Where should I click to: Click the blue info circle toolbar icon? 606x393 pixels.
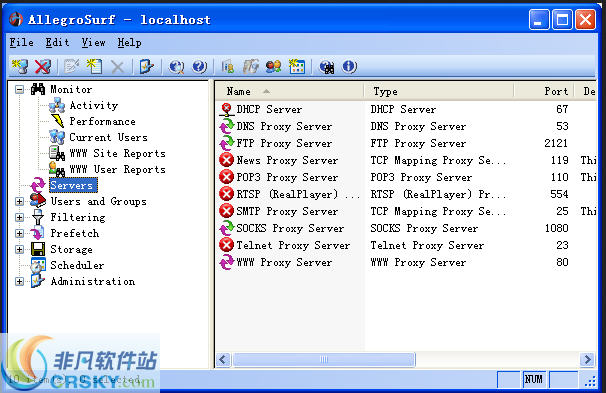[349, 66]
